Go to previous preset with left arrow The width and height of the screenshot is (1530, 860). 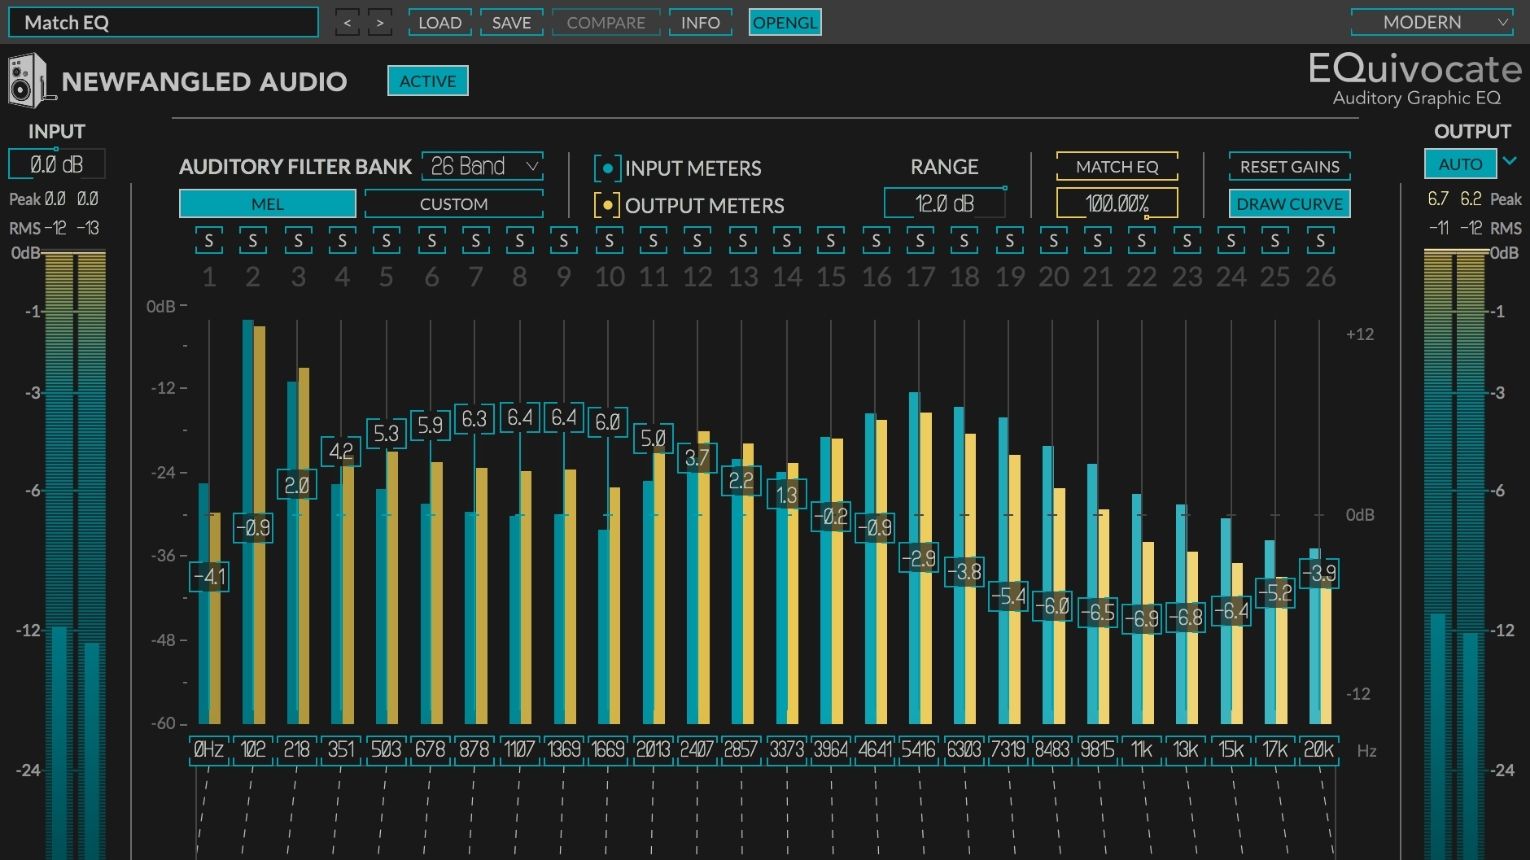point(347,22)
